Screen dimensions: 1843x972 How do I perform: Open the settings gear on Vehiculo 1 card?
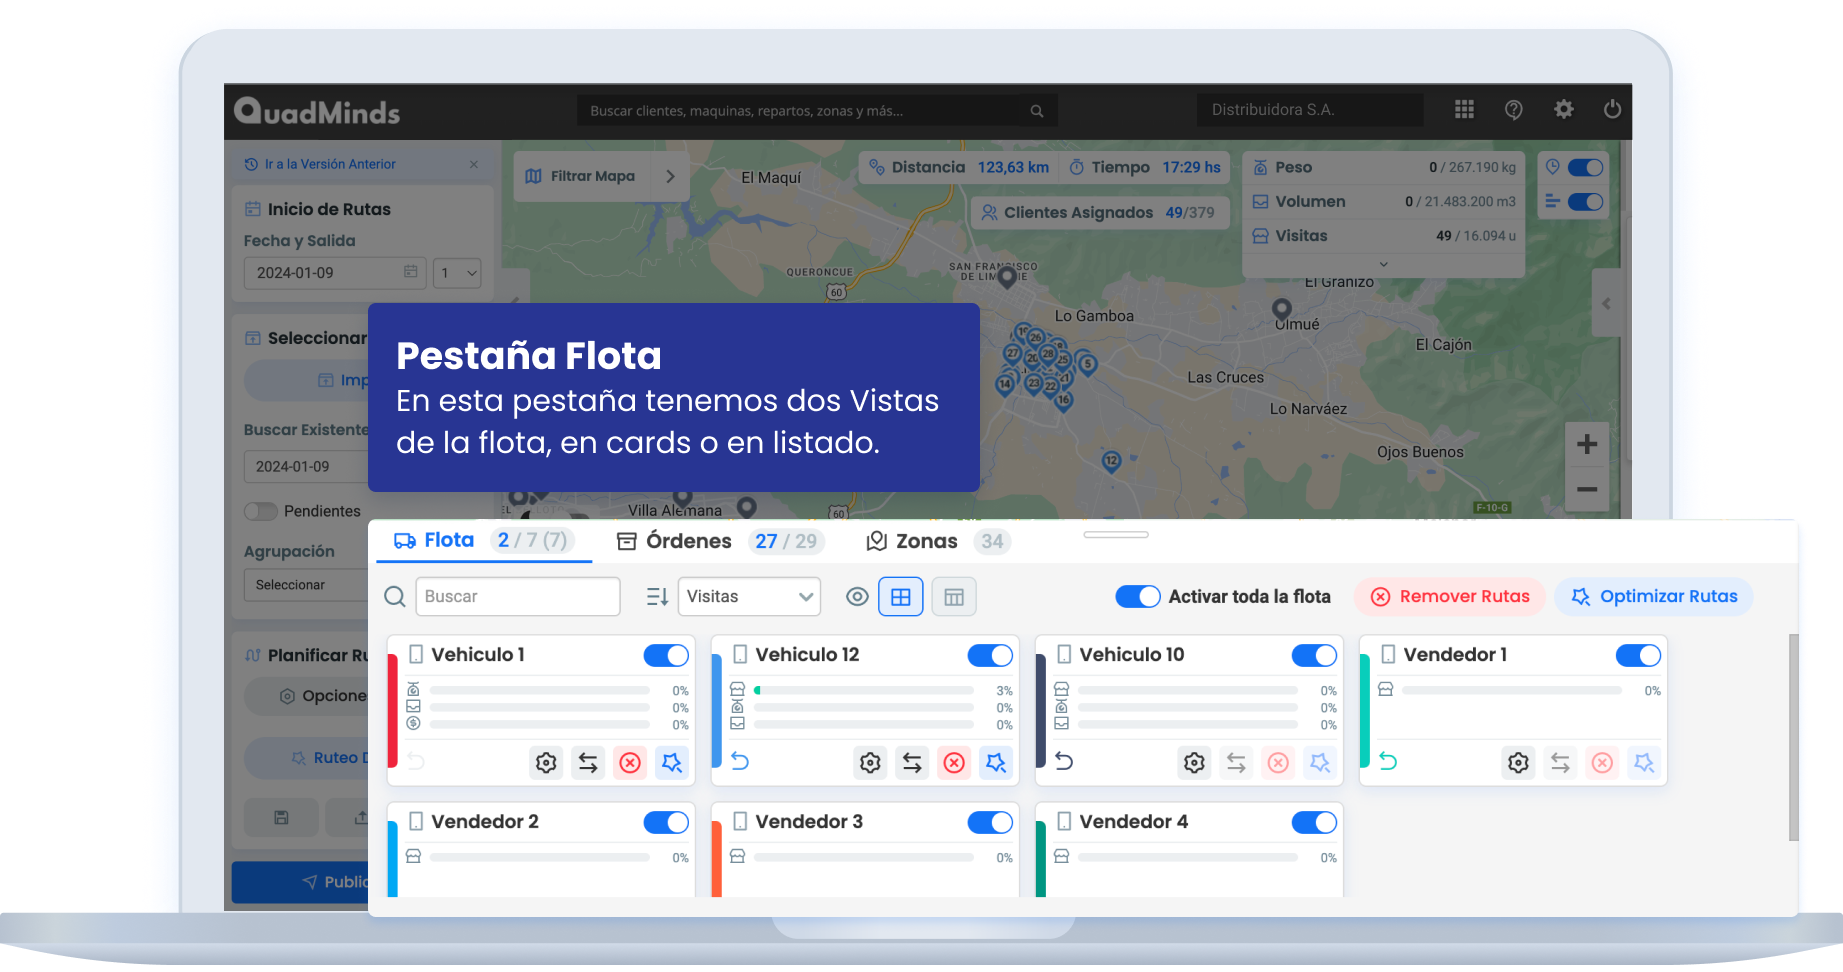(x=546, y=762)
